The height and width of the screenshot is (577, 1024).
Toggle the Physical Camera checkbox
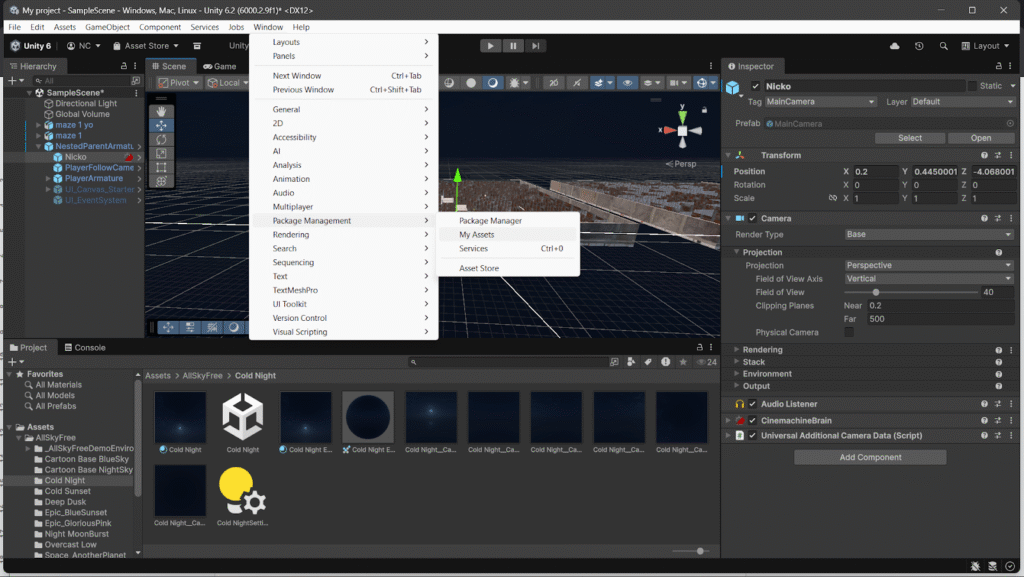click(849, 332)
